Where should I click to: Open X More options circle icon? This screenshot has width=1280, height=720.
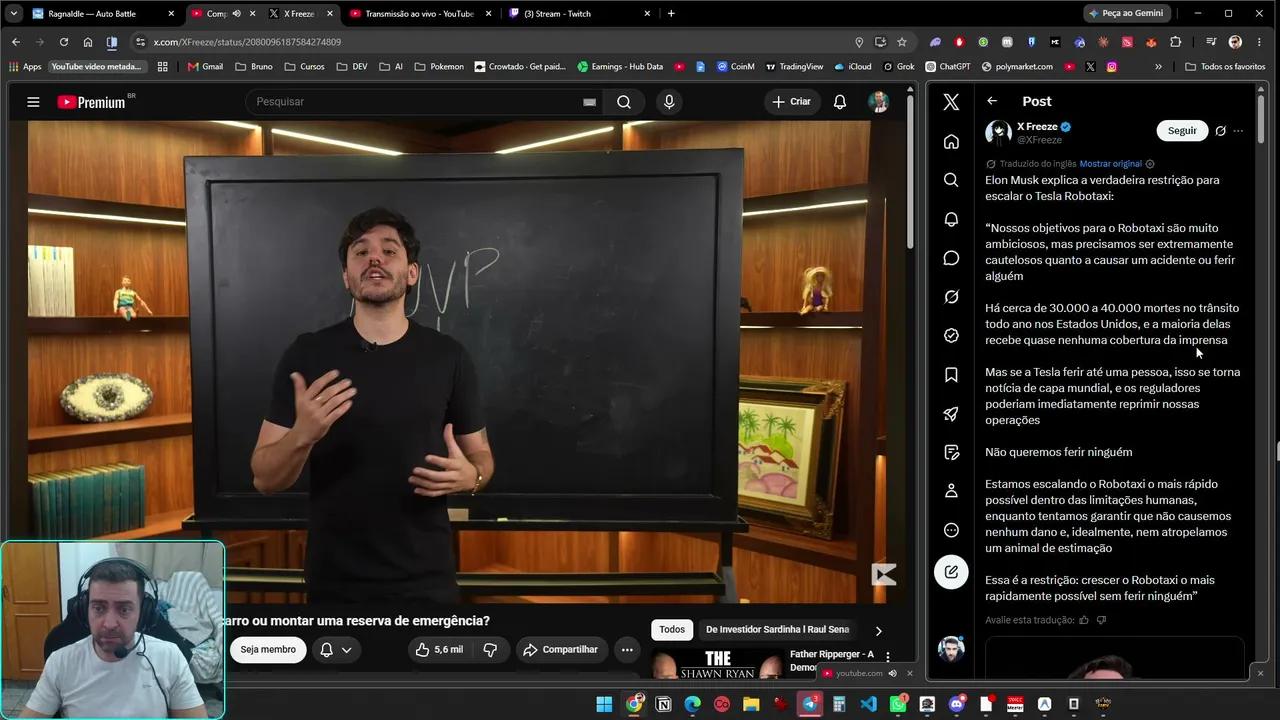(x=951, y=530)
